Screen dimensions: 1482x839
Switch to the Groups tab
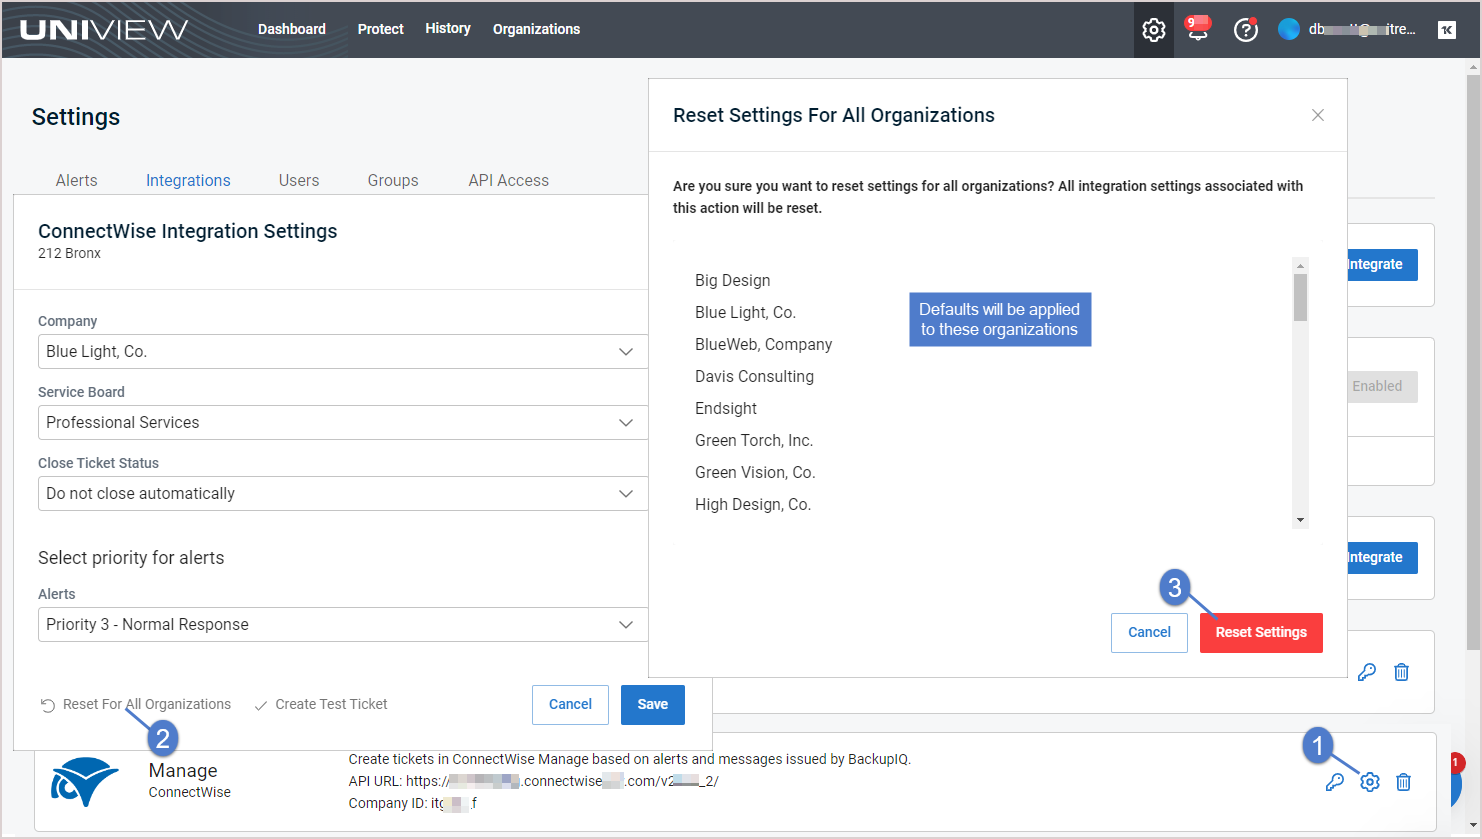393,180
